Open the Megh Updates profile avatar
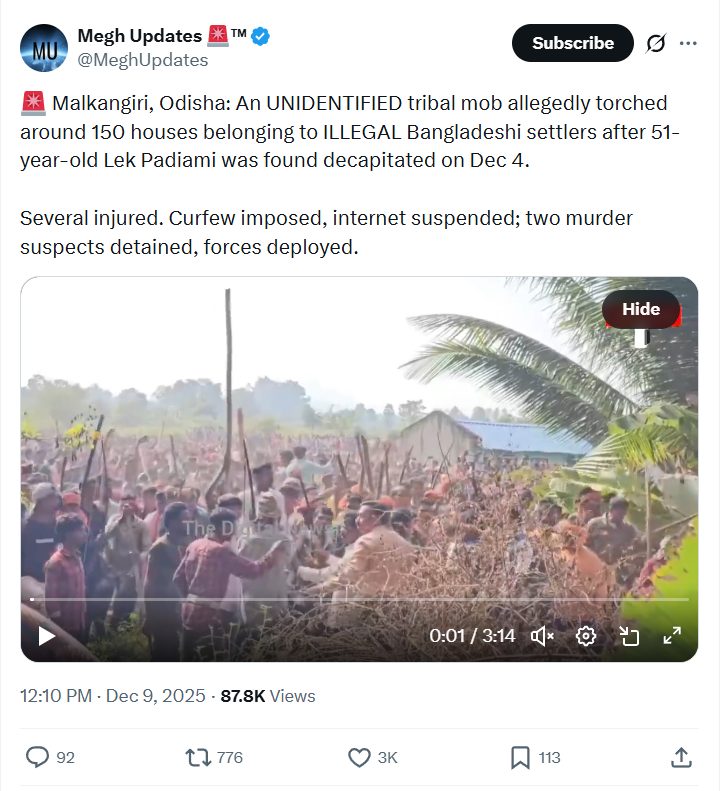Image resolution: width=723 pixels, height=791 pixels. 44,48
